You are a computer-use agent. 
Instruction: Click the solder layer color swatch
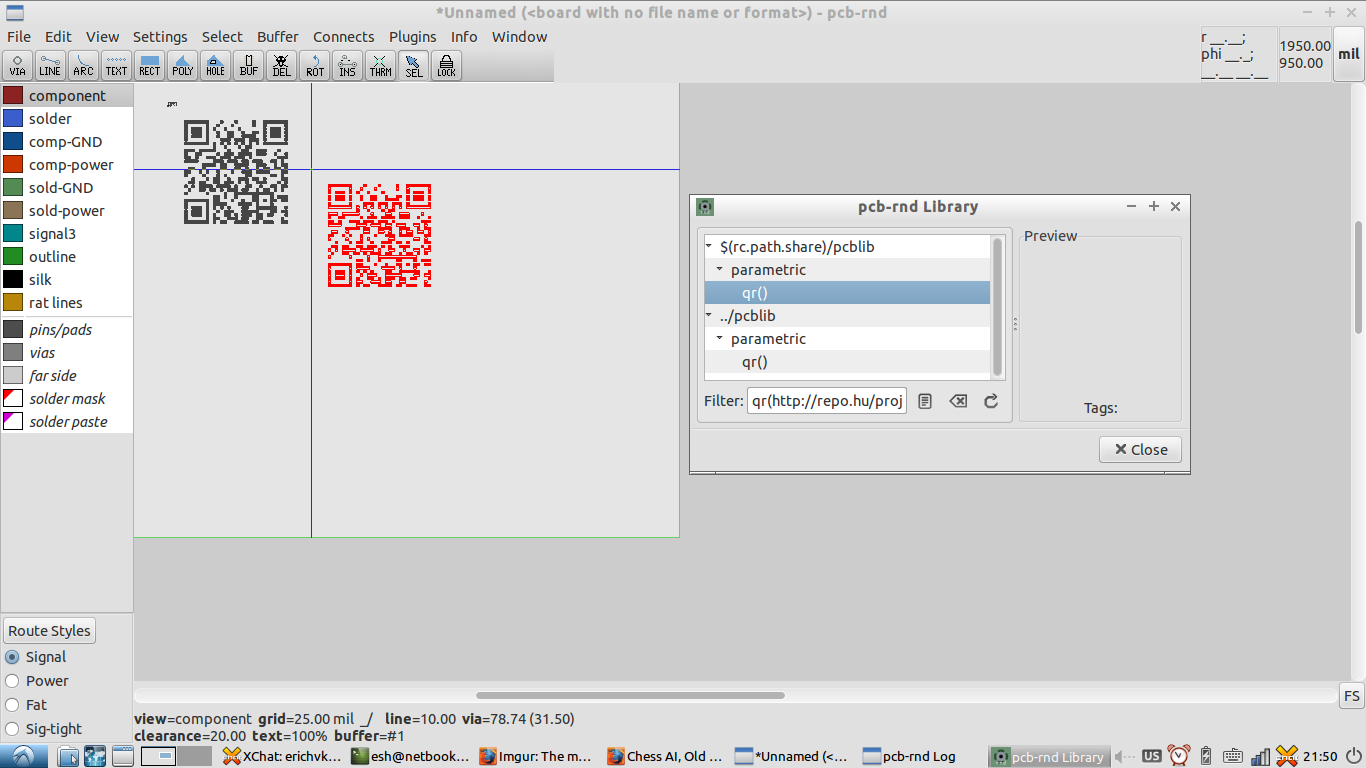coord(11,118)
